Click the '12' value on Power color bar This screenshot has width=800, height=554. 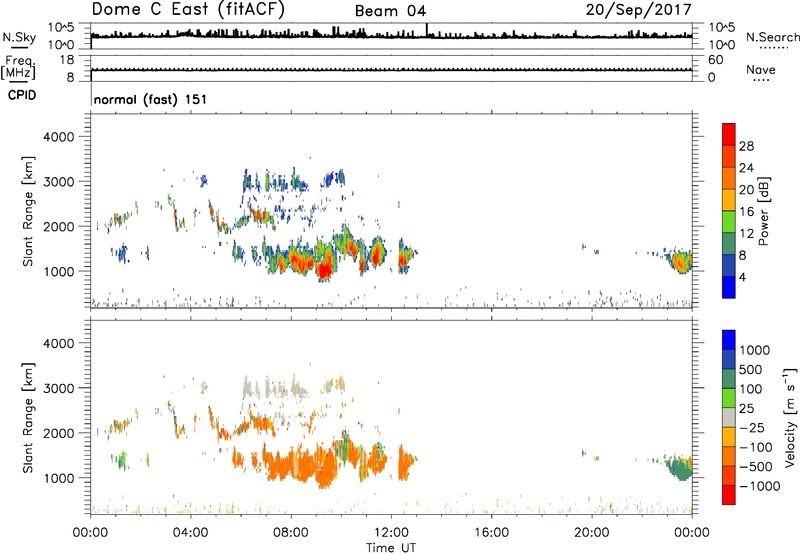click(746, 234)
